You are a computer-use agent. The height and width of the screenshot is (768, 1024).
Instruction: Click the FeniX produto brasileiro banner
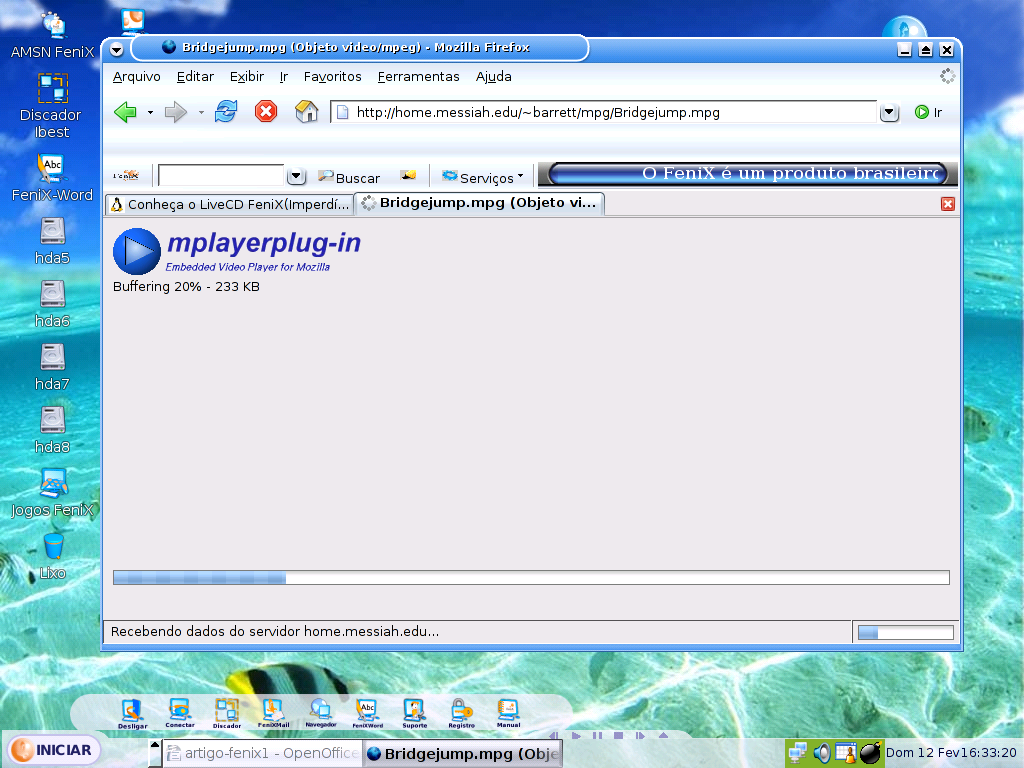747,174
